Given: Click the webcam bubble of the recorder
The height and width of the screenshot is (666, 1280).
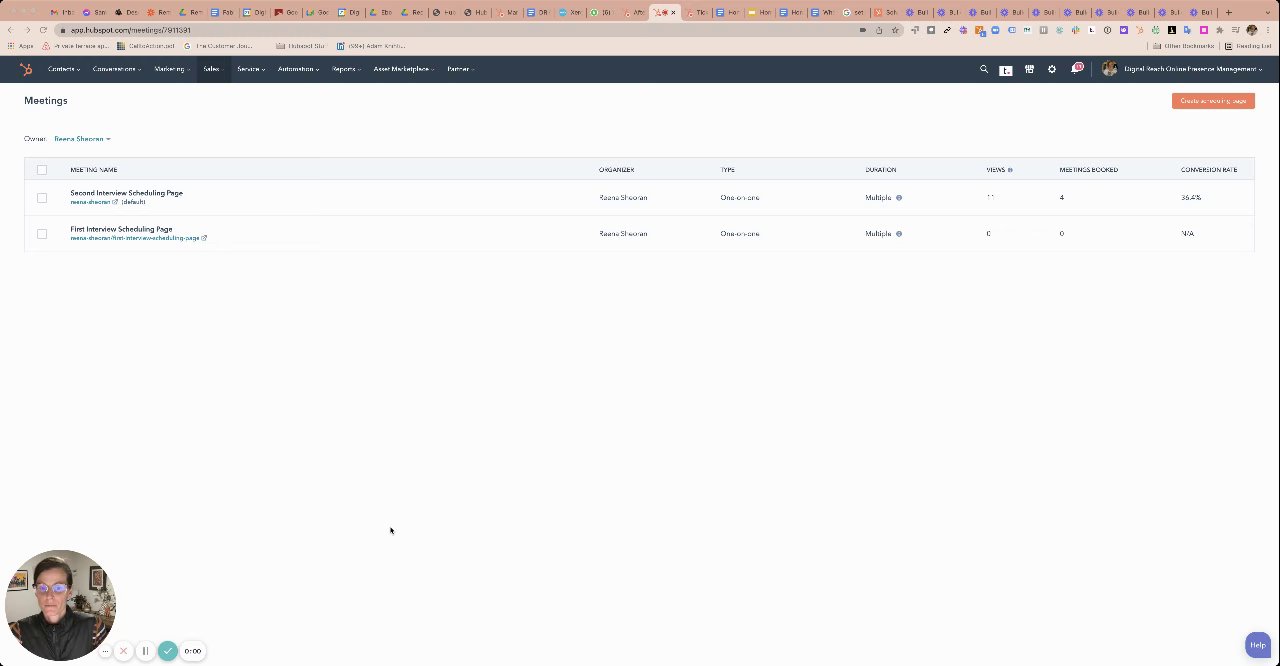Looking at the screenshot, I should (60, 605).
